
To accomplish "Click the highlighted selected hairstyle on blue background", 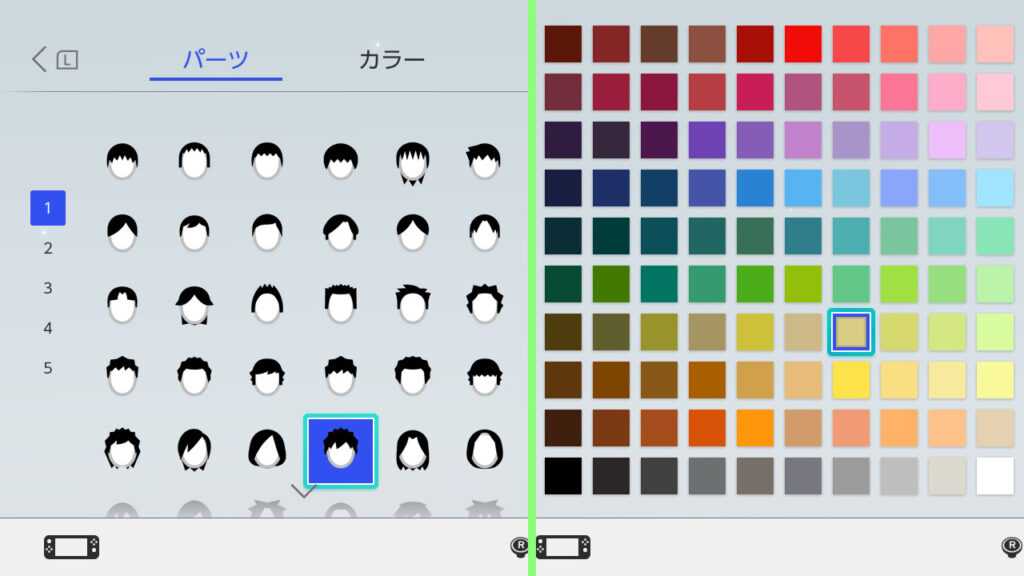I will [x=340, y=451].
